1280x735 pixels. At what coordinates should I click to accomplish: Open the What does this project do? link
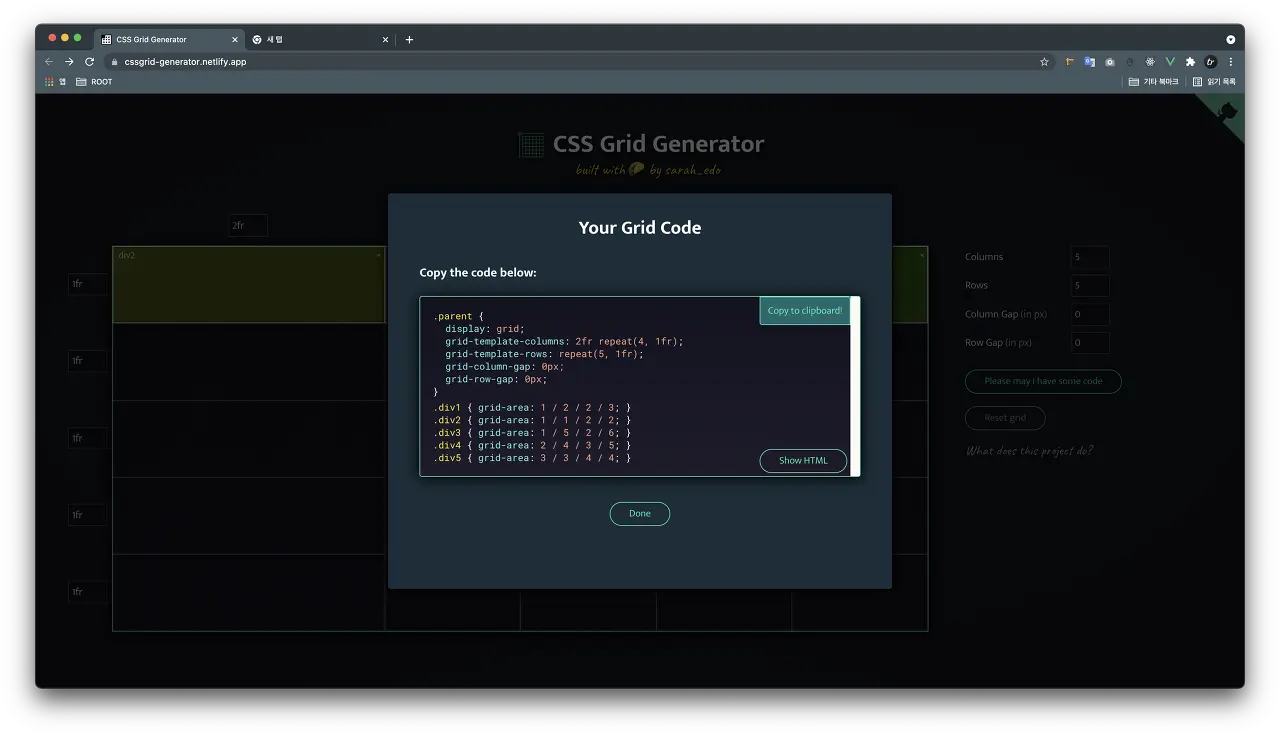coord(1029,451)
